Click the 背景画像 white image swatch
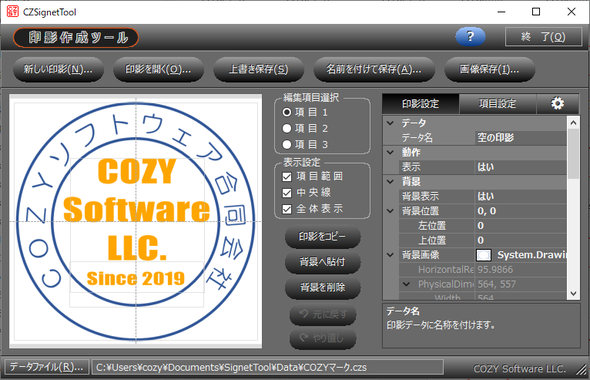Image resolution: width=590 pixels, height=380 pixels. [x=484, y=255]
